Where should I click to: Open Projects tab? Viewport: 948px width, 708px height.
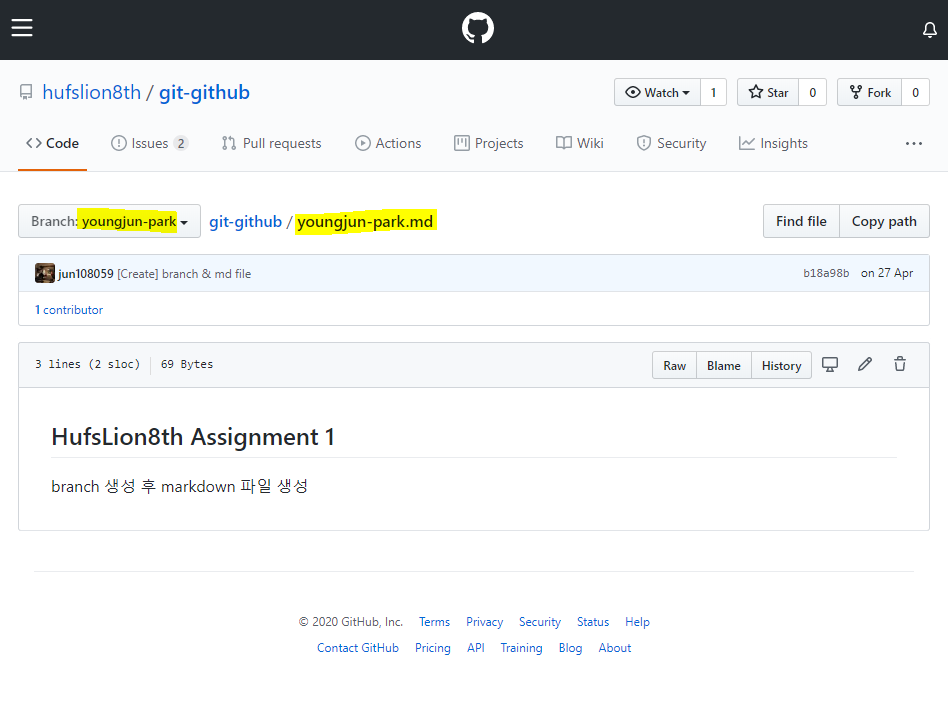[x=489, y=143]
